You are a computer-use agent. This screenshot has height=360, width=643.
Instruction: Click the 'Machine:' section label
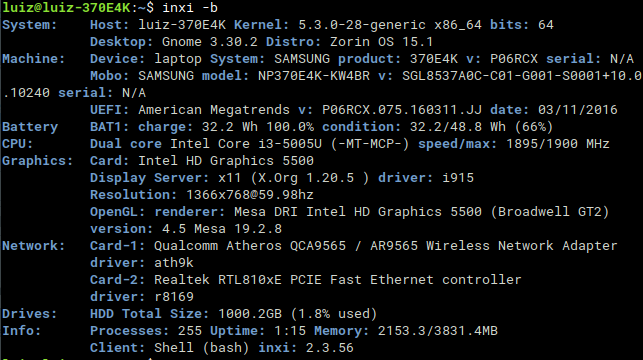[x=34, y=59]
